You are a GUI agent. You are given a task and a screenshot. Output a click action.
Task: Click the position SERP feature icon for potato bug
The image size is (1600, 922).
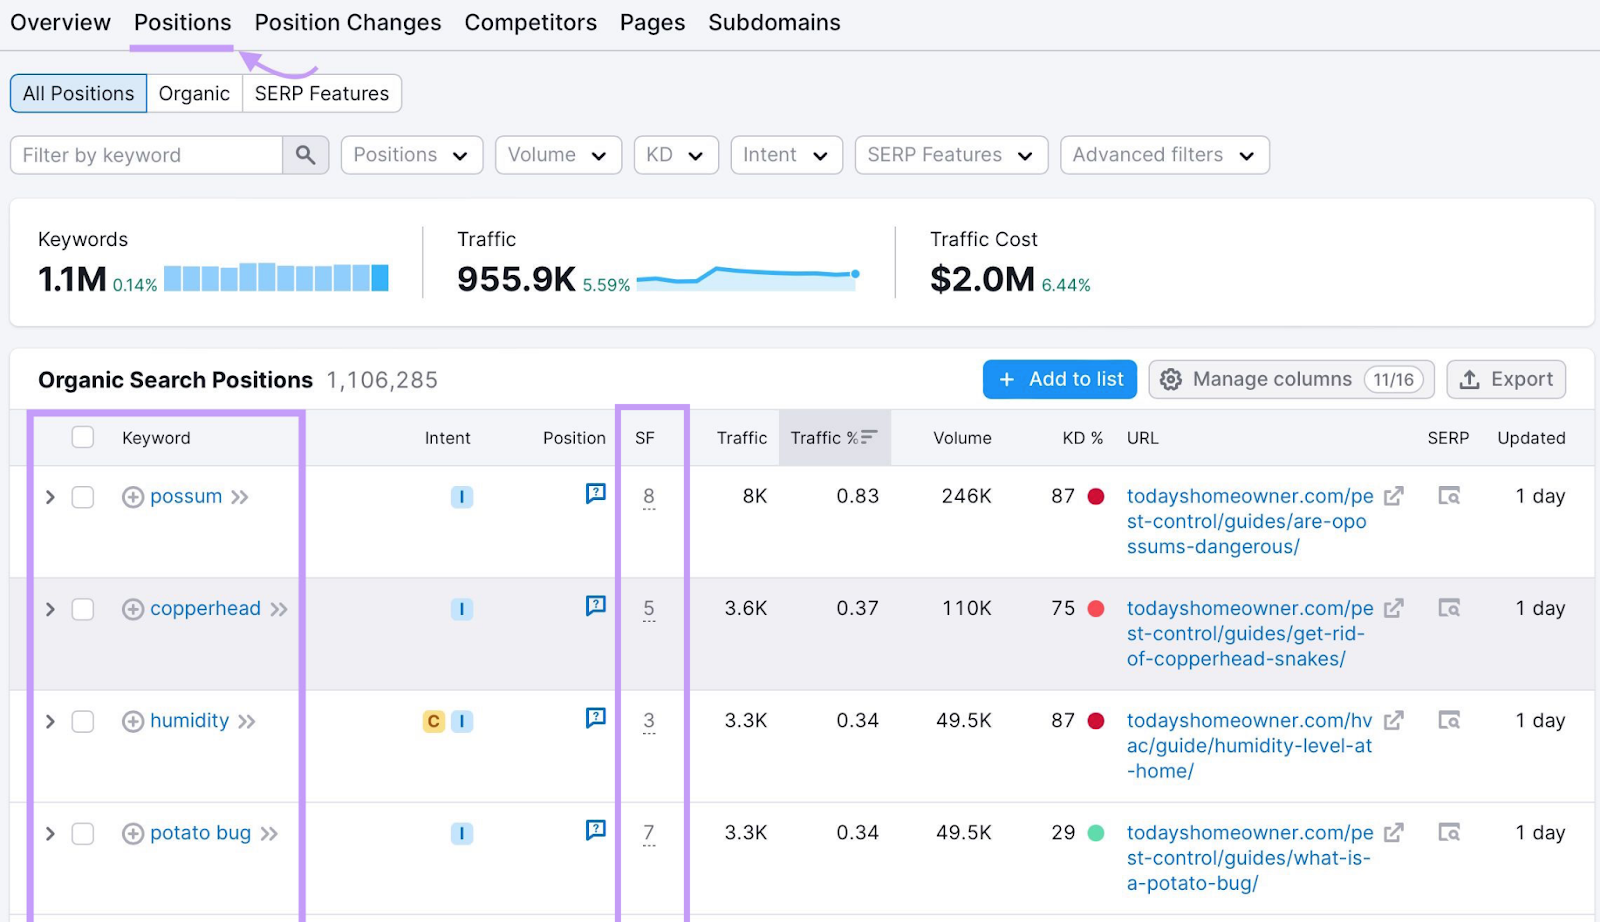point(595,830)
